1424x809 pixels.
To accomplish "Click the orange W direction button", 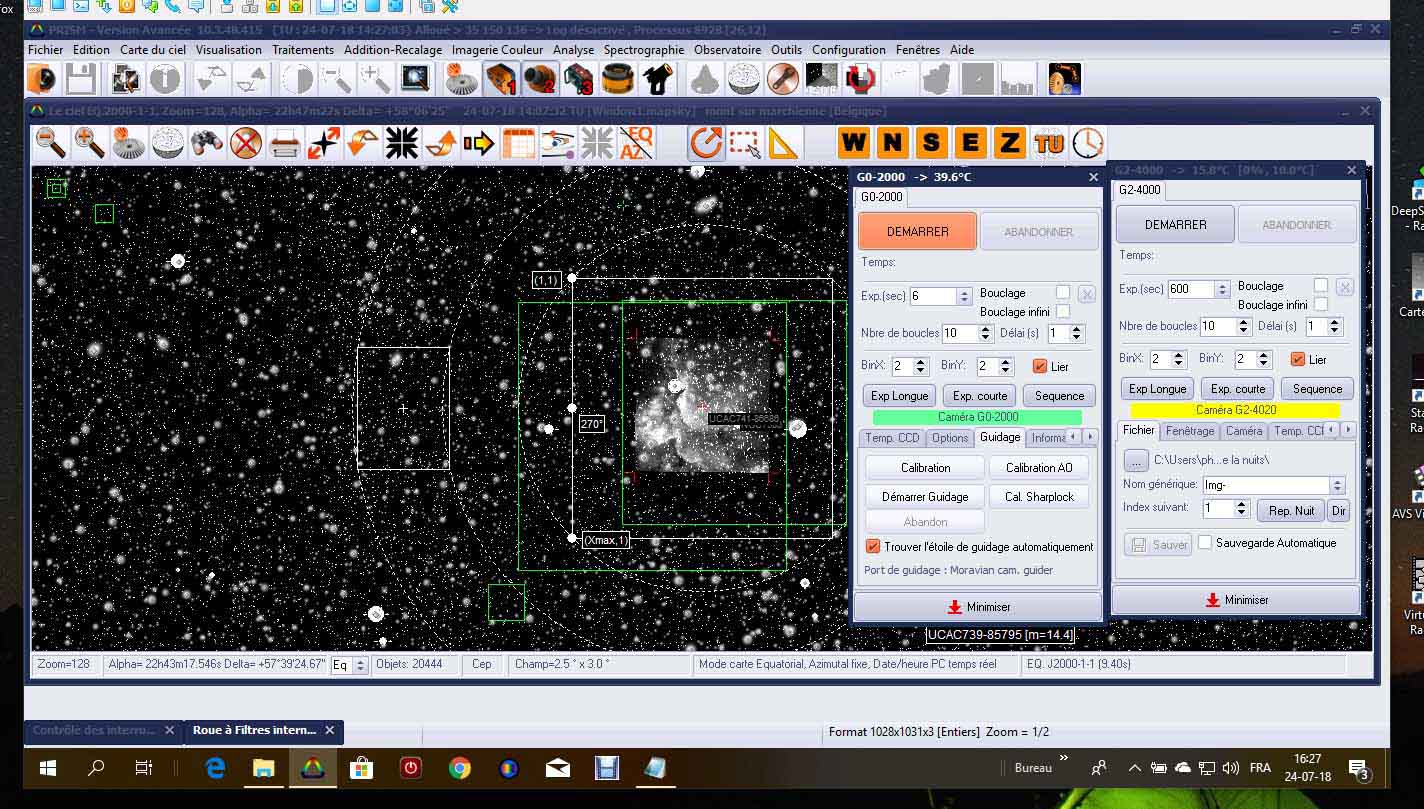I will (854, 143).
